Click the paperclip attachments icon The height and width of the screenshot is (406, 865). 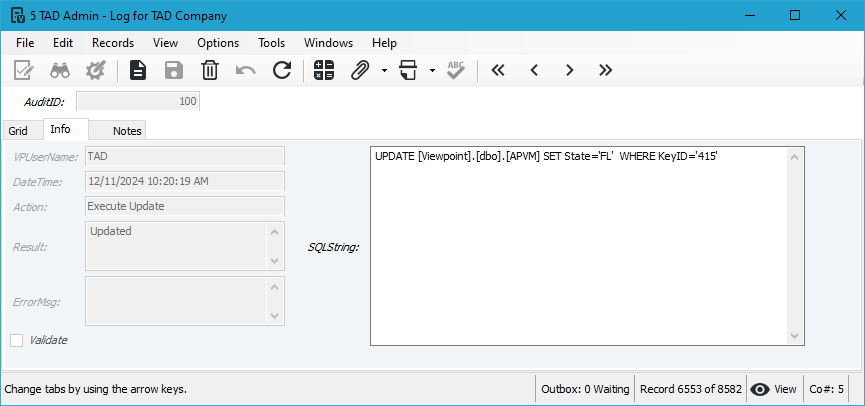point(360,70)
